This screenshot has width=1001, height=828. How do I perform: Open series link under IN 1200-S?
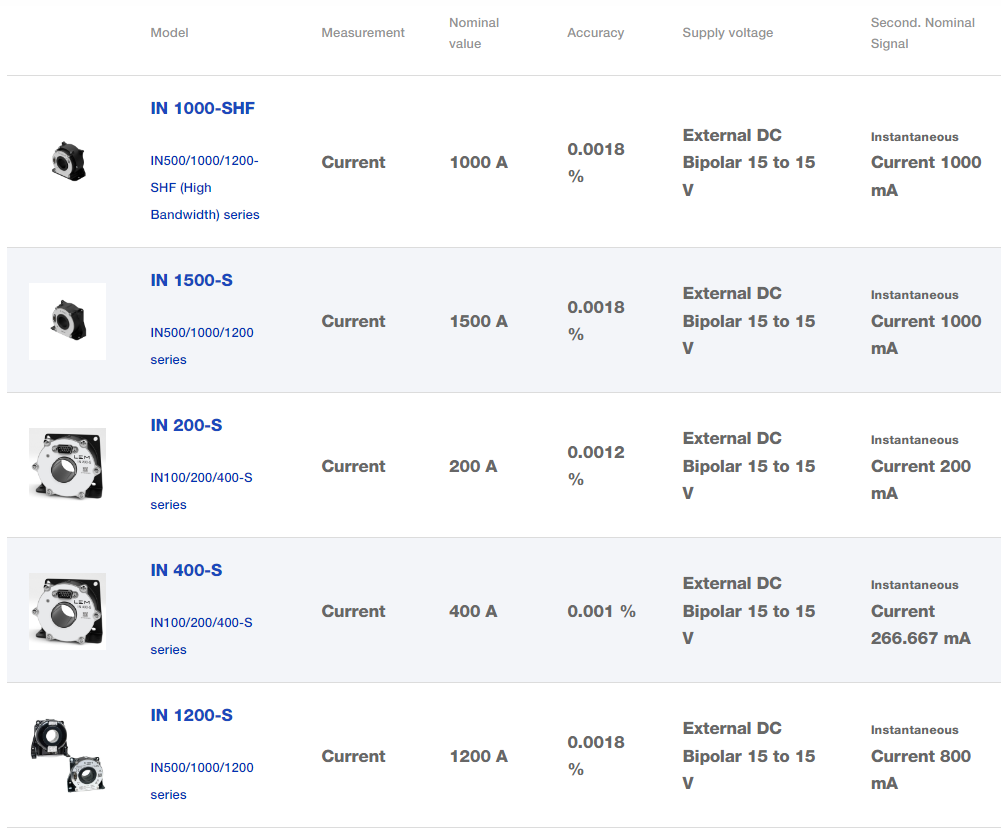[x=201, y=780]
